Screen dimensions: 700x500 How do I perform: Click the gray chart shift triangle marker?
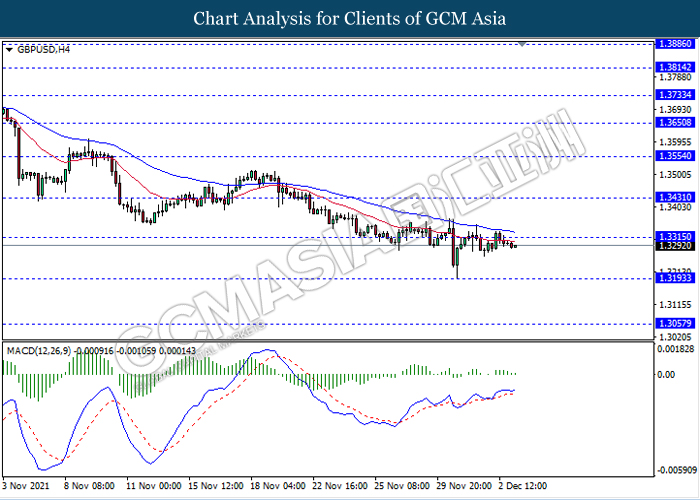point(521,44)
